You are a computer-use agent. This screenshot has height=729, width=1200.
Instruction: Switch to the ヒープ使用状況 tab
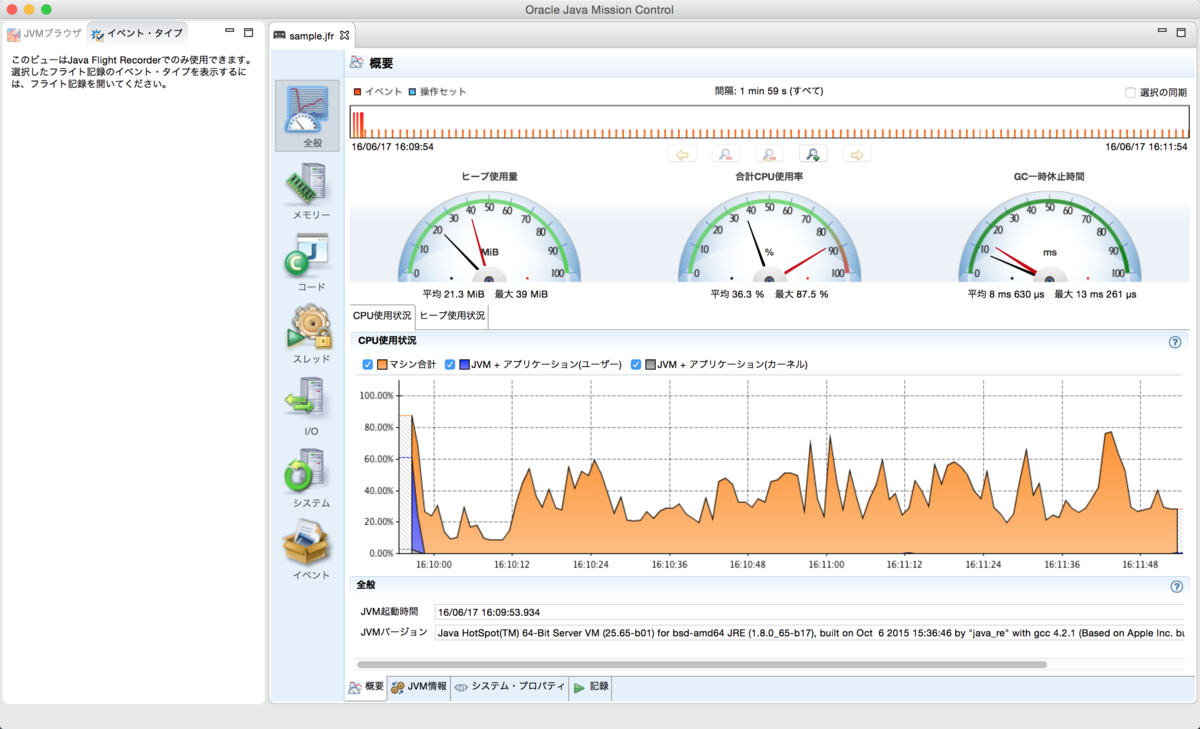click(452, 316)
